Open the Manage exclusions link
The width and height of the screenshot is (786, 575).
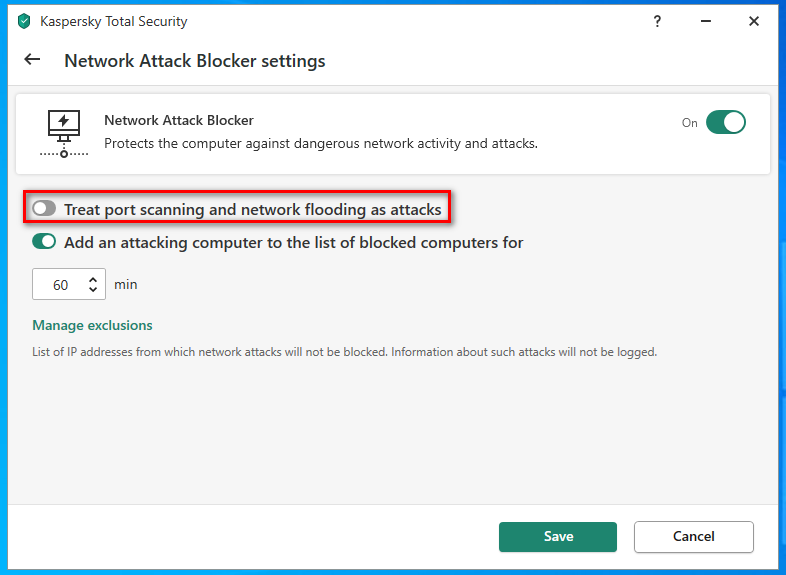point(92,325)
